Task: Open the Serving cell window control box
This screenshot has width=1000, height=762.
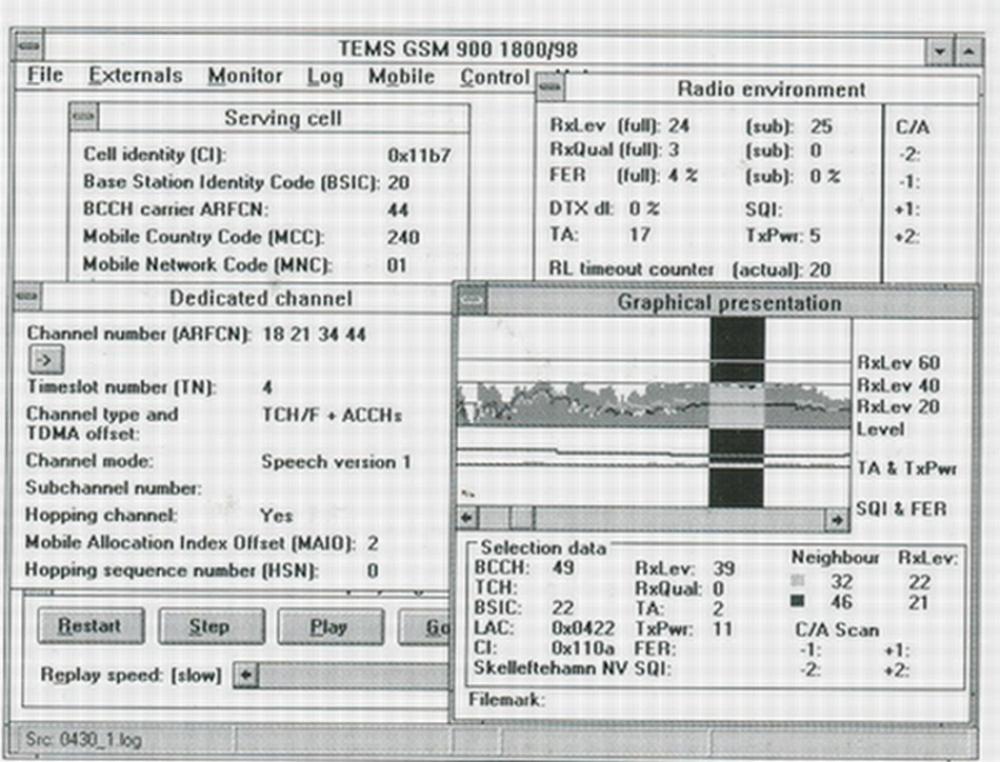Action: click(84, 117)
